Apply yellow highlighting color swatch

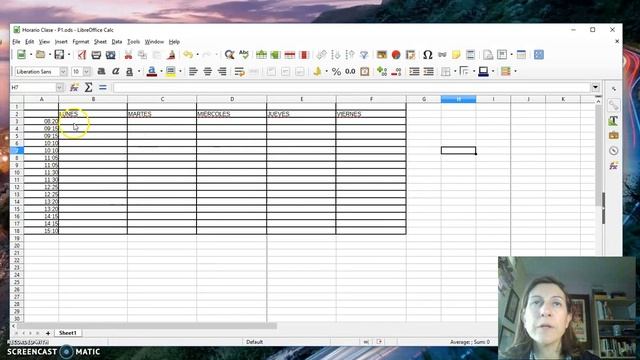point(171,71)
